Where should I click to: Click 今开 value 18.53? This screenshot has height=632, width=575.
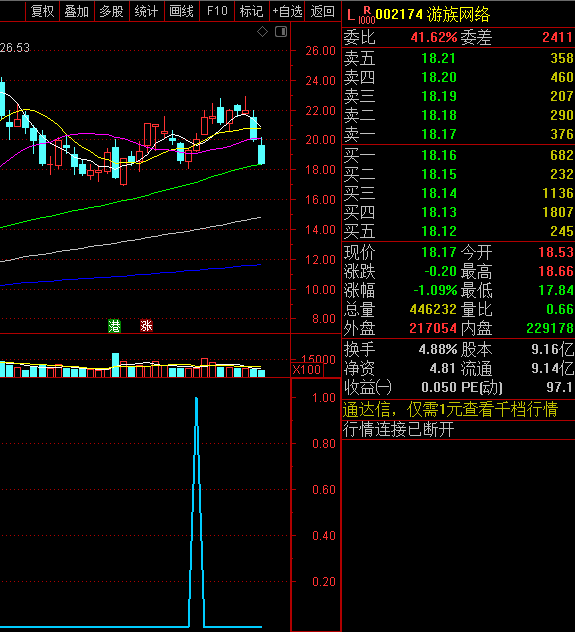[556, 253]
